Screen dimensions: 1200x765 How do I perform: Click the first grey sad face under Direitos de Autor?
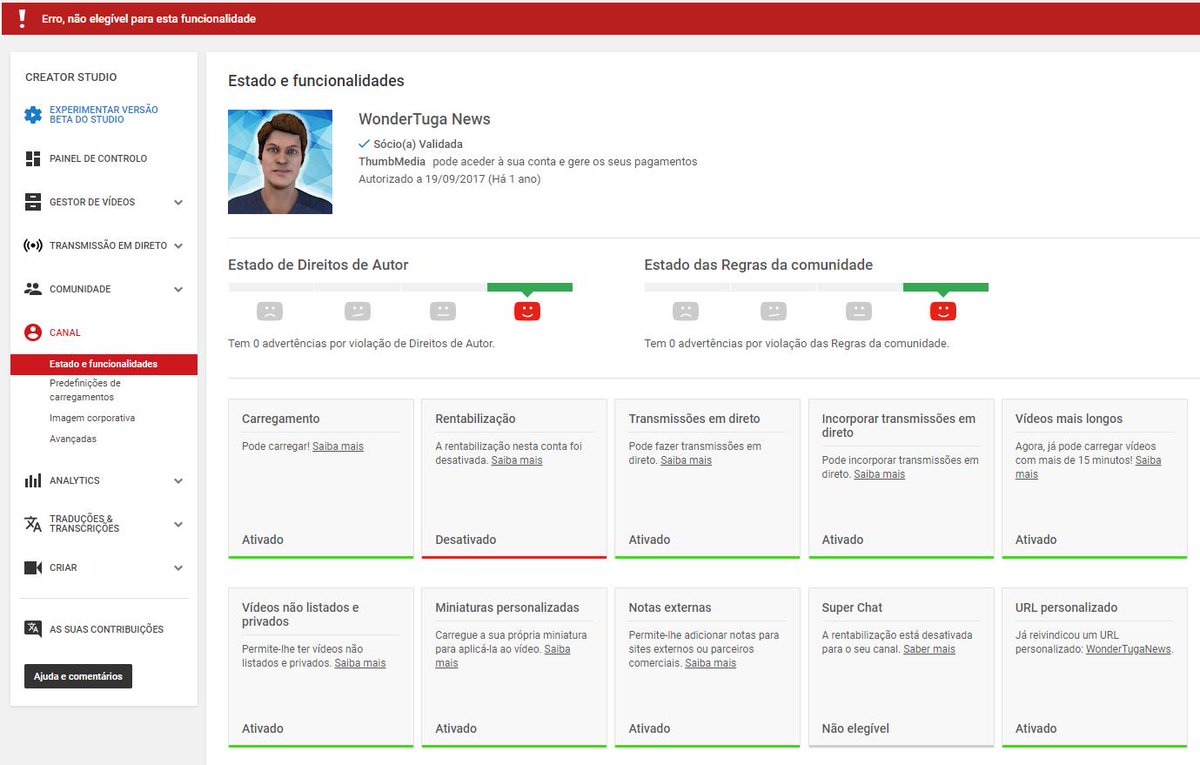[x=270, y=311]
